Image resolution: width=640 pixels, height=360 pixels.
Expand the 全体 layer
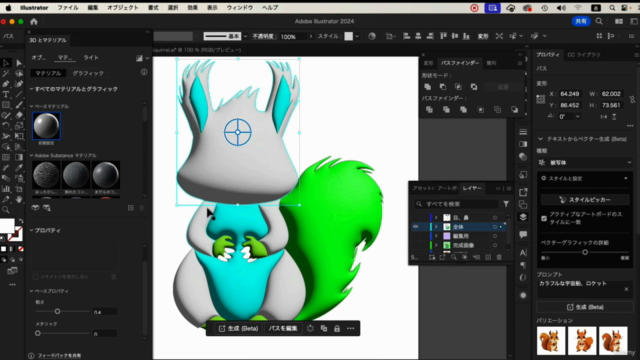point(436,227)
